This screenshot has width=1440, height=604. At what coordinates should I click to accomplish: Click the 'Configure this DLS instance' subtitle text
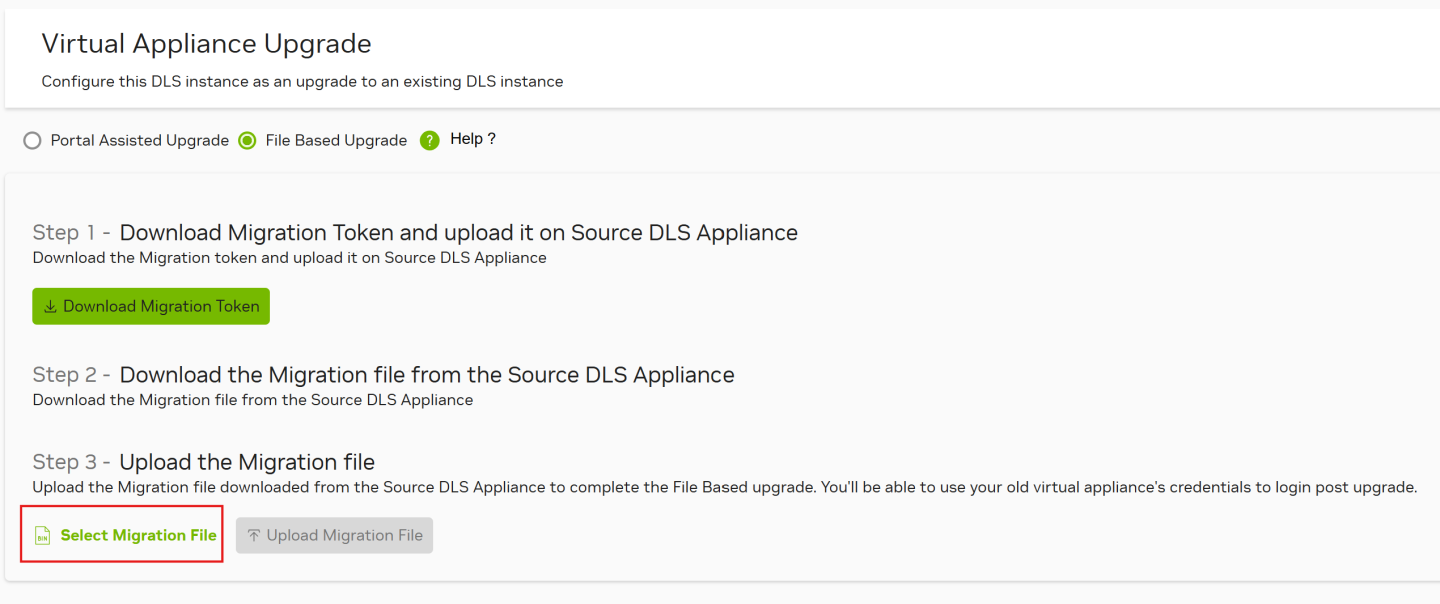click(302, 82)
